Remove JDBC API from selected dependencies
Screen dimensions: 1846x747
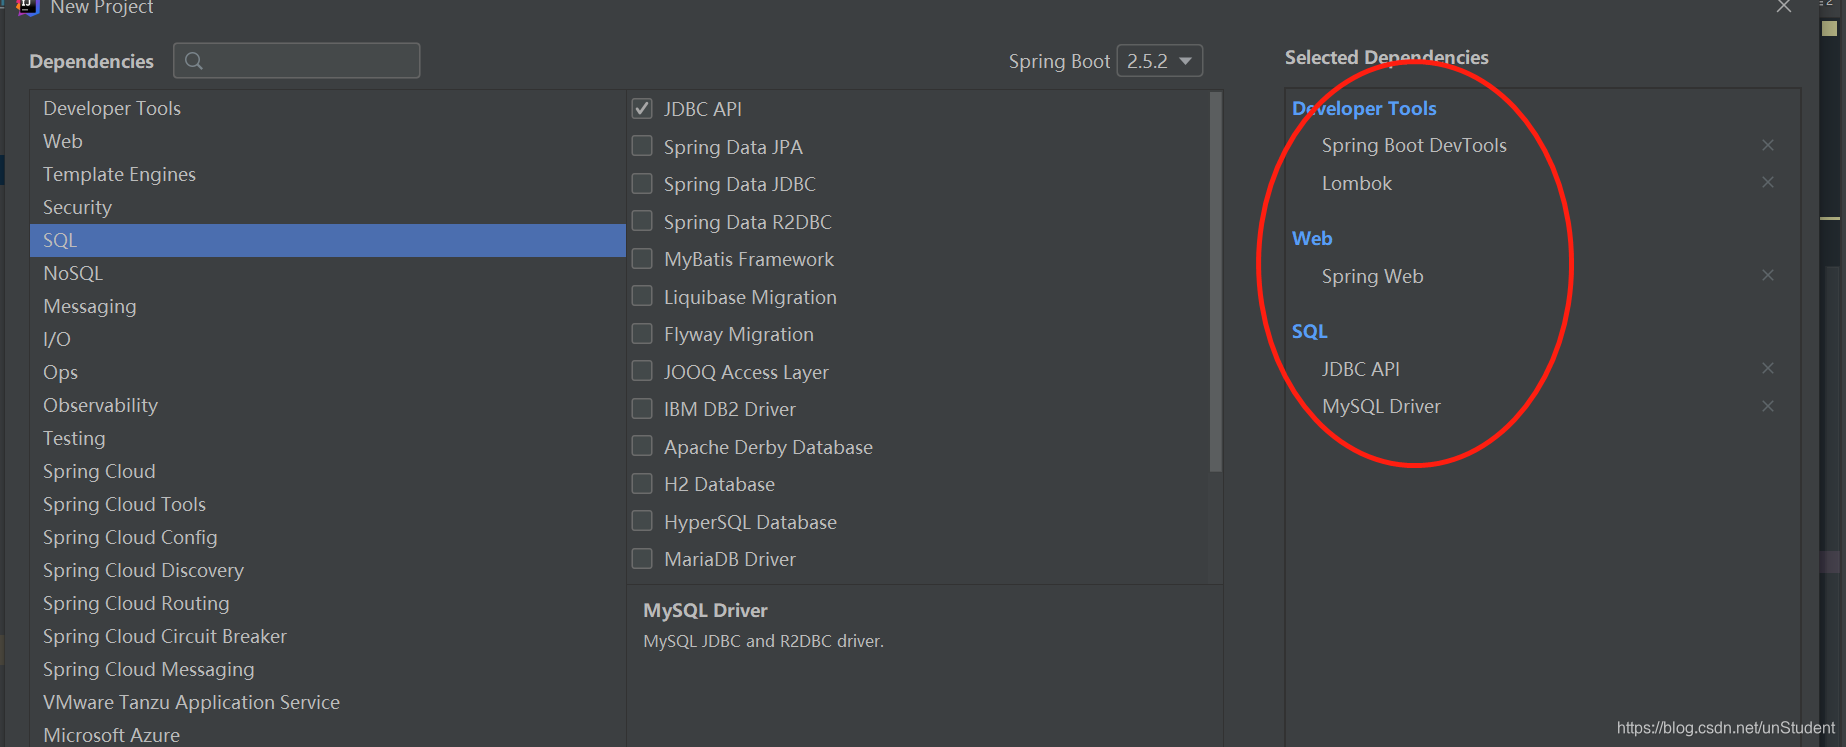(1768, 368)
